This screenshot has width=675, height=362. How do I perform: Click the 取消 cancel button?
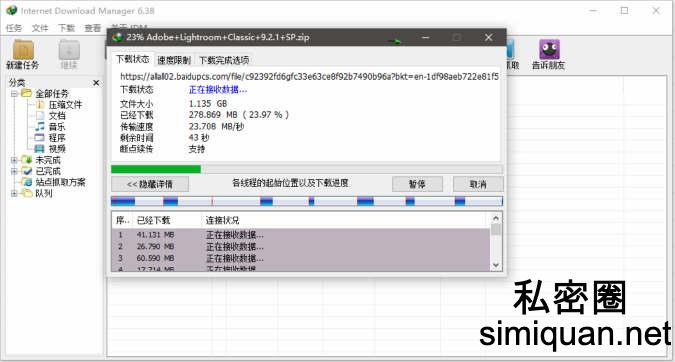coord(478,184)
